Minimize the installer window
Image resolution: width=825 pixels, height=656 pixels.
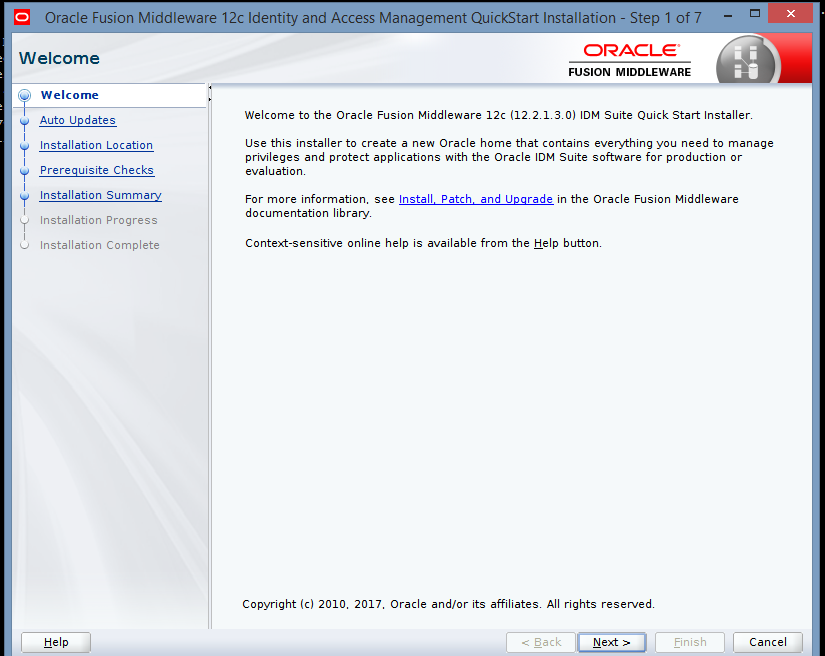[x=728, y=16]
